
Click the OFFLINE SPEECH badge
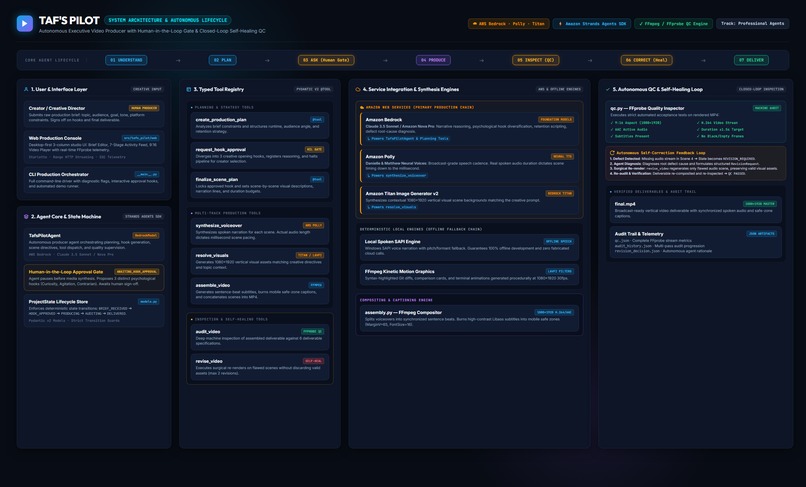pos(559,242)
